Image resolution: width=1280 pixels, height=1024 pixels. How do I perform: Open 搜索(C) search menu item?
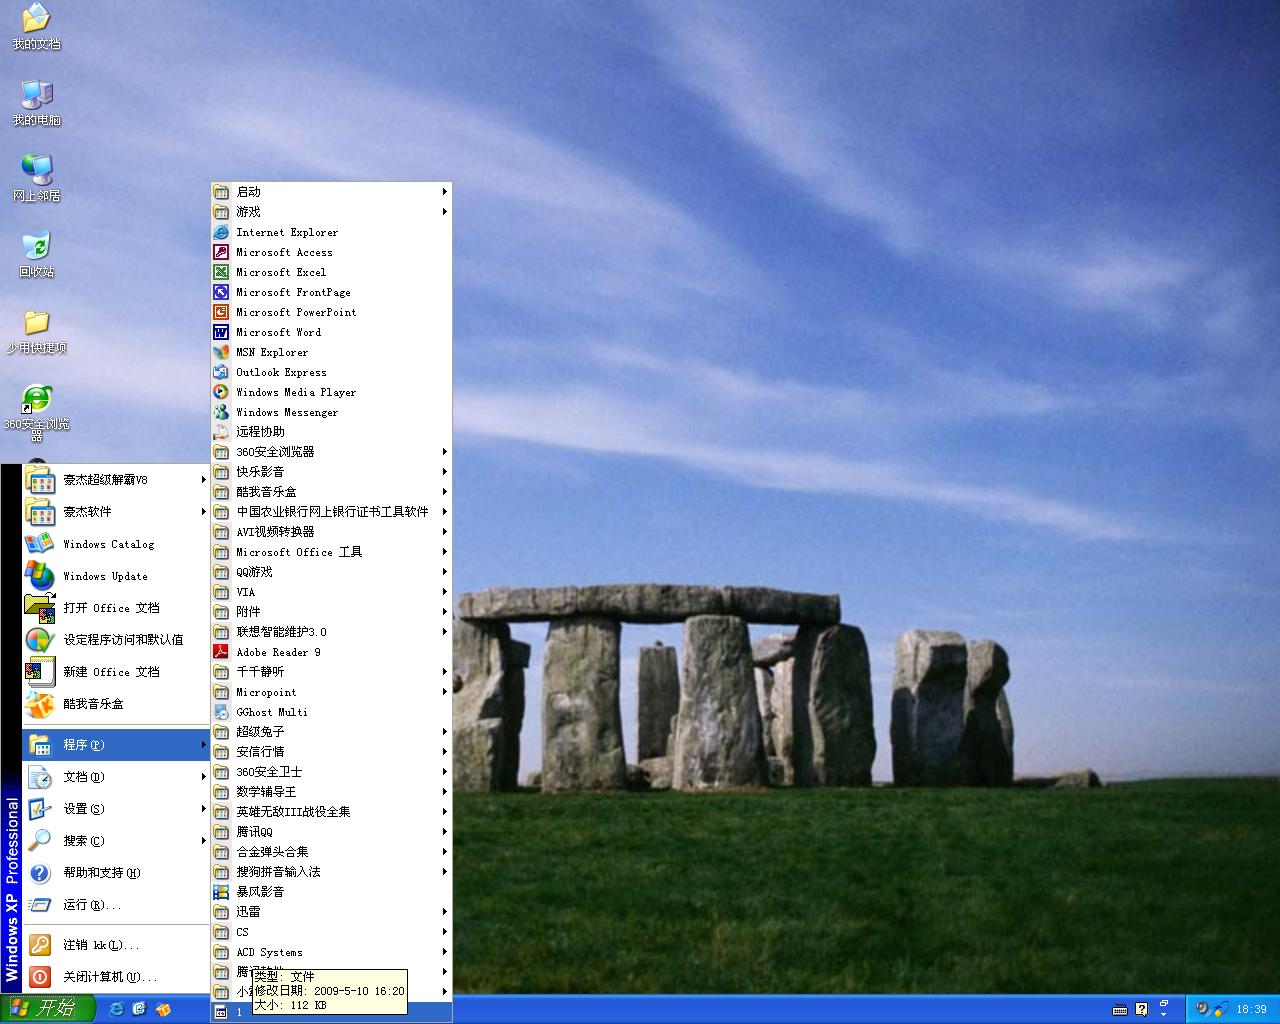(x=115, y=841)
